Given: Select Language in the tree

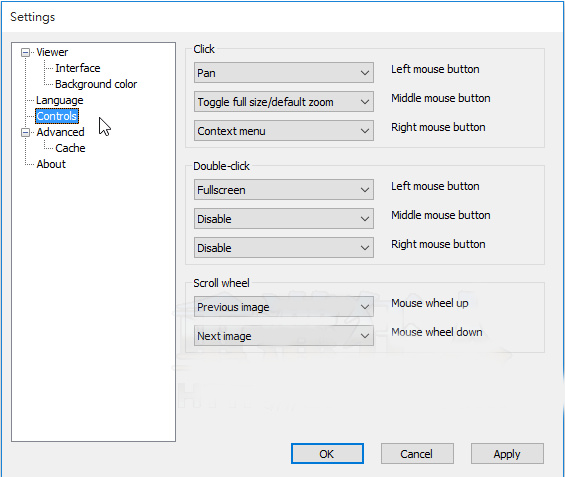Looking at the screenshot, I should point(59,100).
